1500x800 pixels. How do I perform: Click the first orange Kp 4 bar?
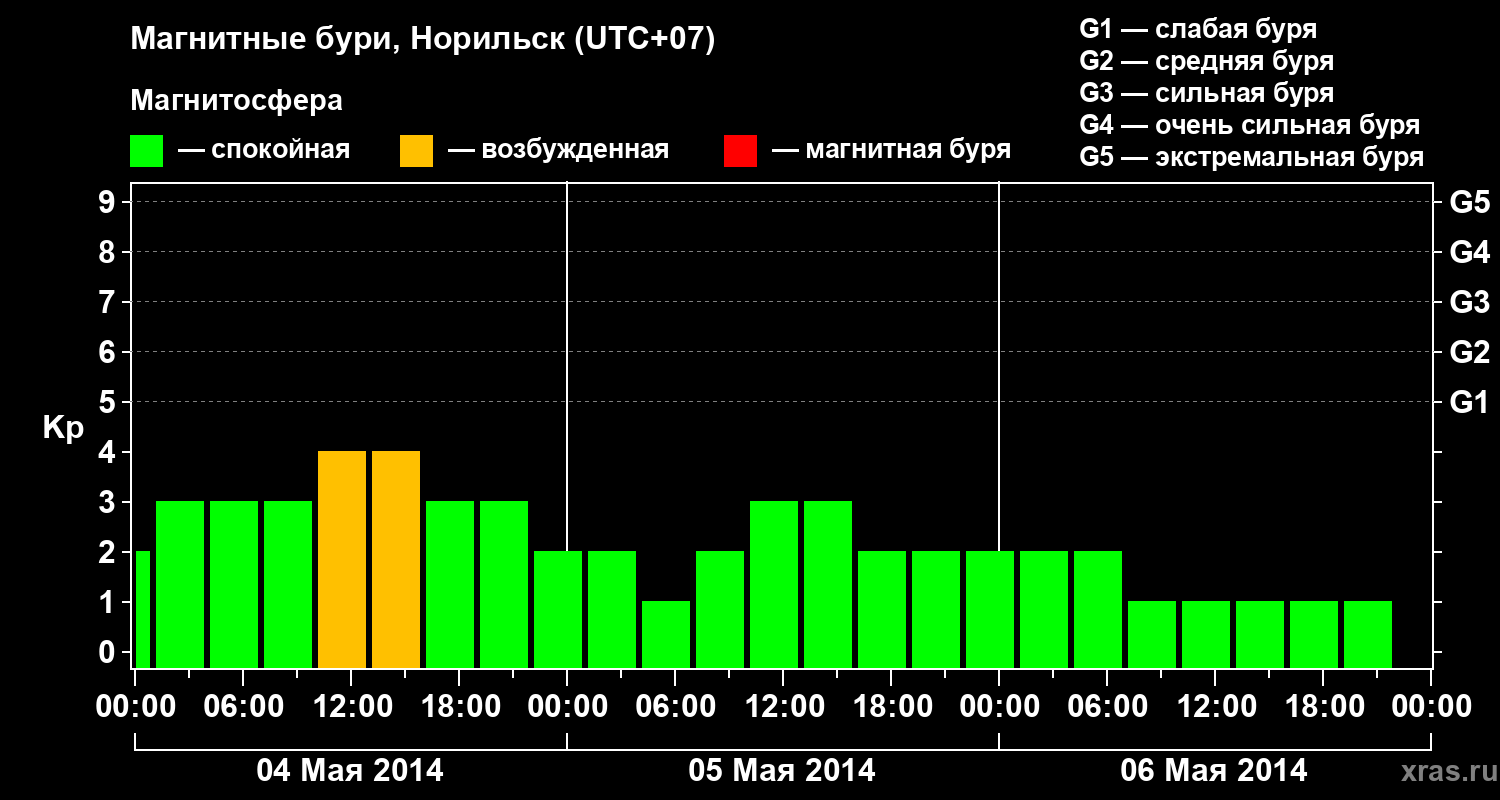[342, 559]
